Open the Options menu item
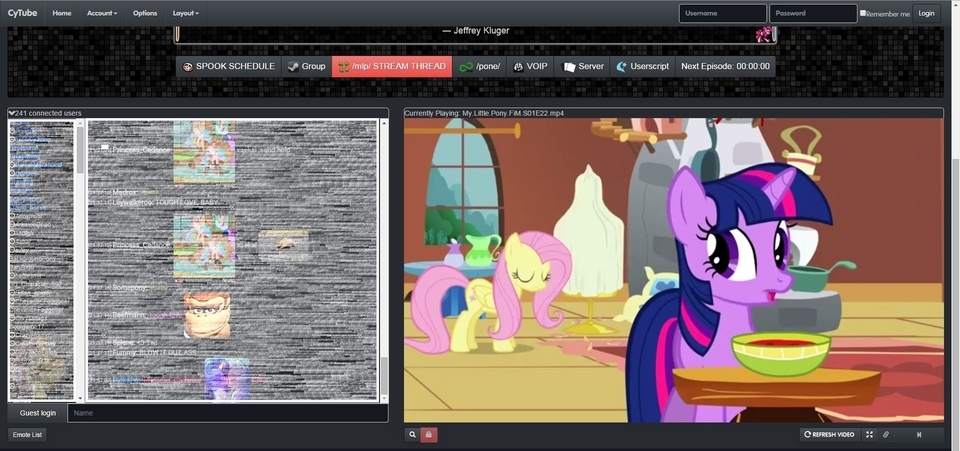Viewport: 960px width, 451px height. point(145,13)
